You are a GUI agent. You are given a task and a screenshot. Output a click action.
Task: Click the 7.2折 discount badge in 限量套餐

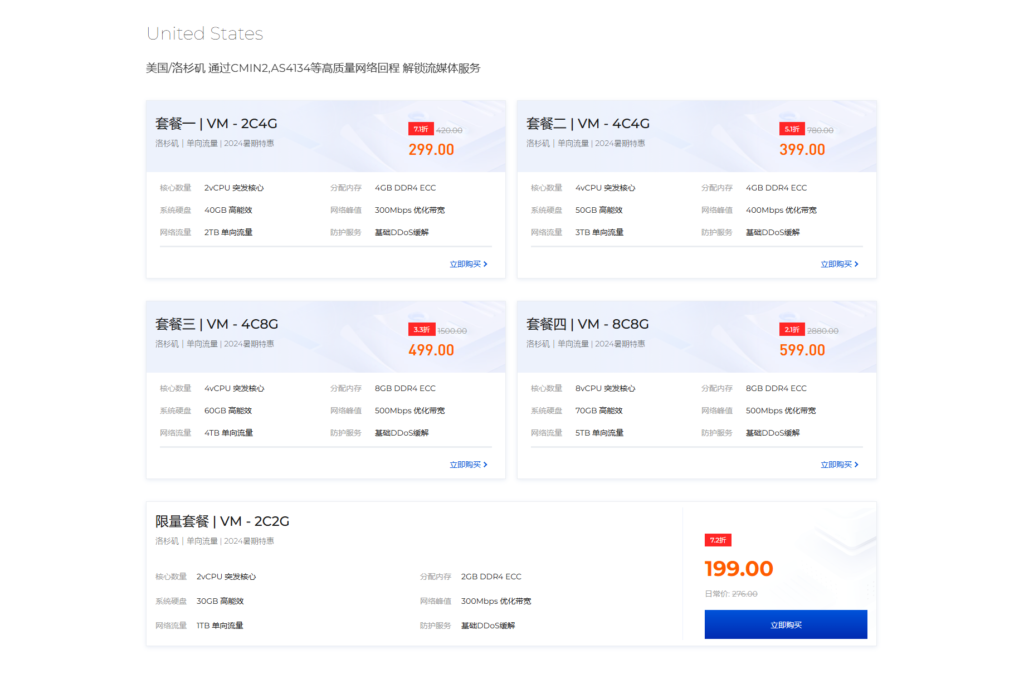[x=718, y=540]
